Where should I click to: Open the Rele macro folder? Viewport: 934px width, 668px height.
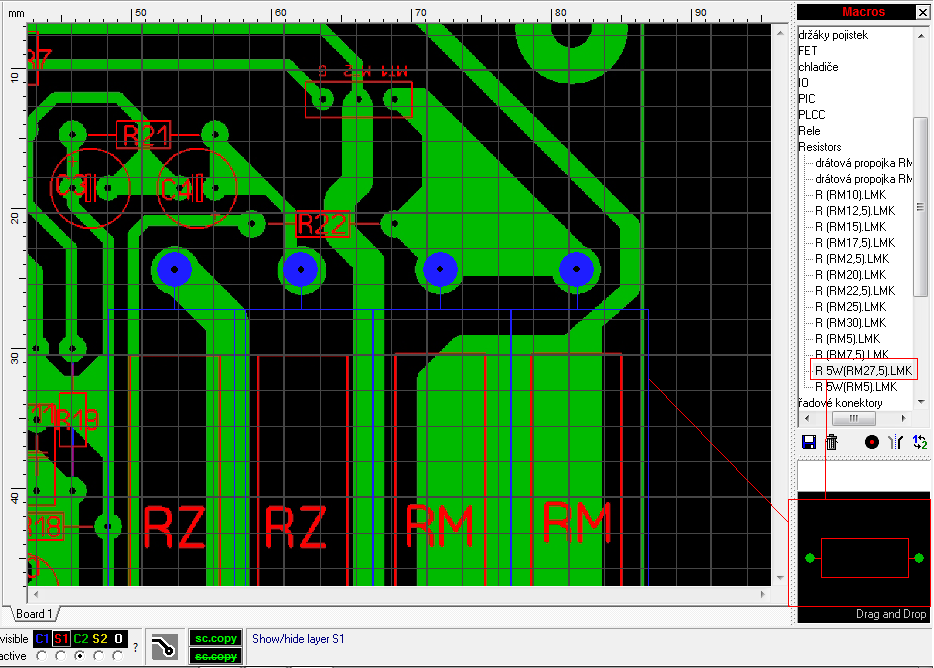(x=809, y=131)
